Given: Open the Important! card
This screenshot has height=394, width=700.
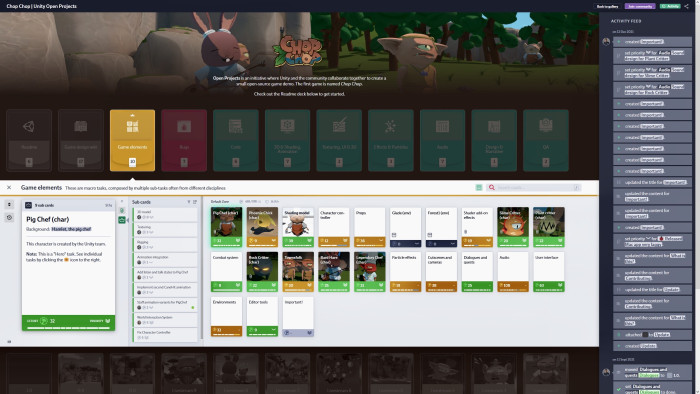Looking at the screenshot, I should click(x=298, y=316).
